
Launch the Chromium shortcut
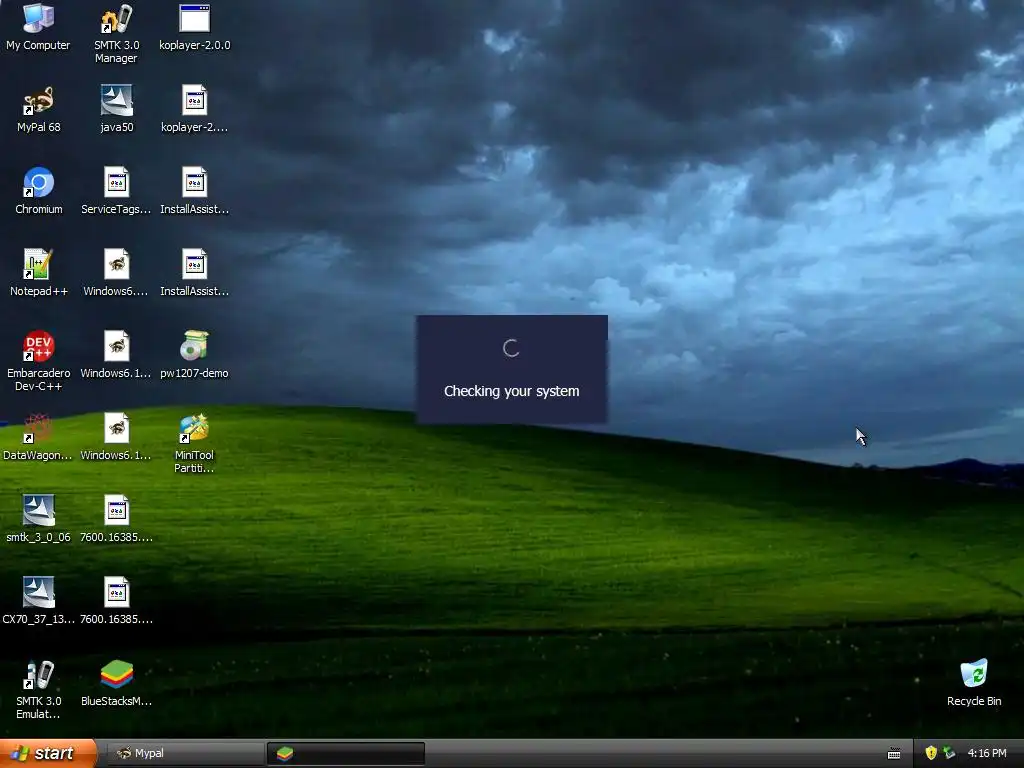pos(39,191)
